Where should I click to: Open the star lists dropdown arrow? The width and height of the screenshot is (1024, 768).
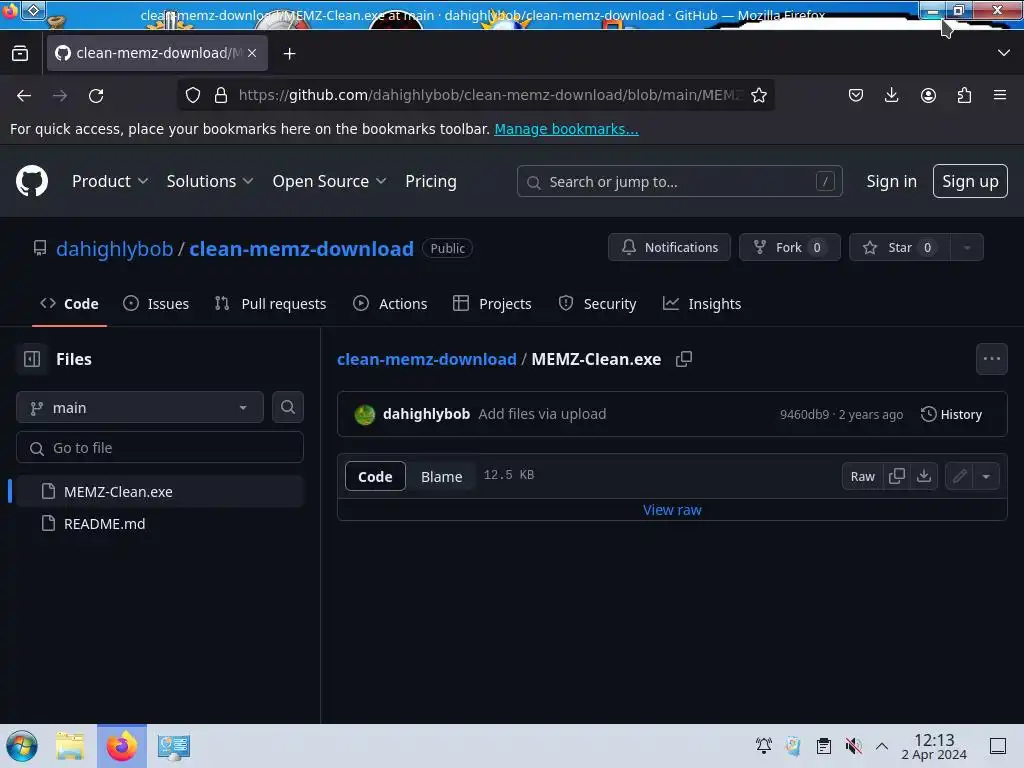[x=967, y=248]
